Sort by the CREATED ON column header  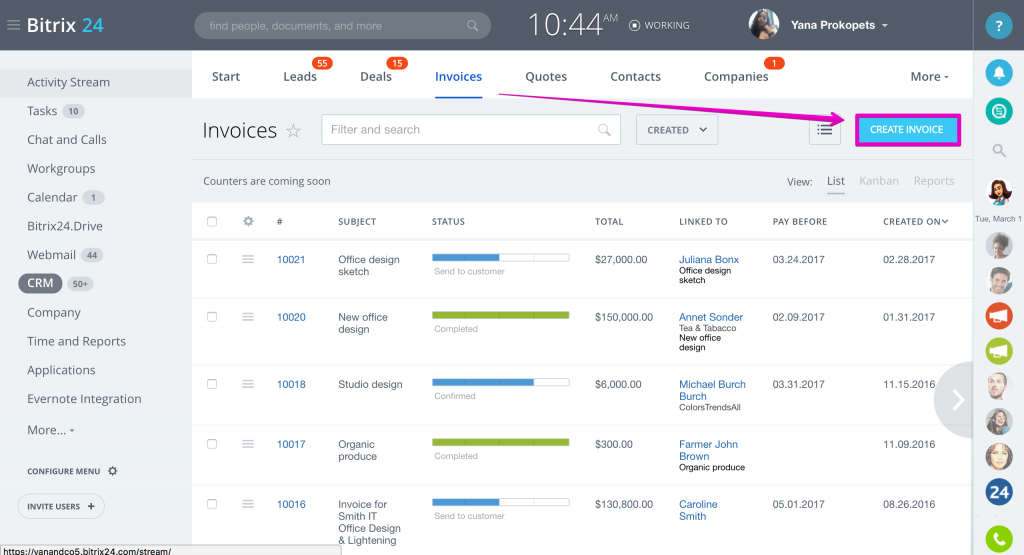pyautogui.click(x=915, y=221)
